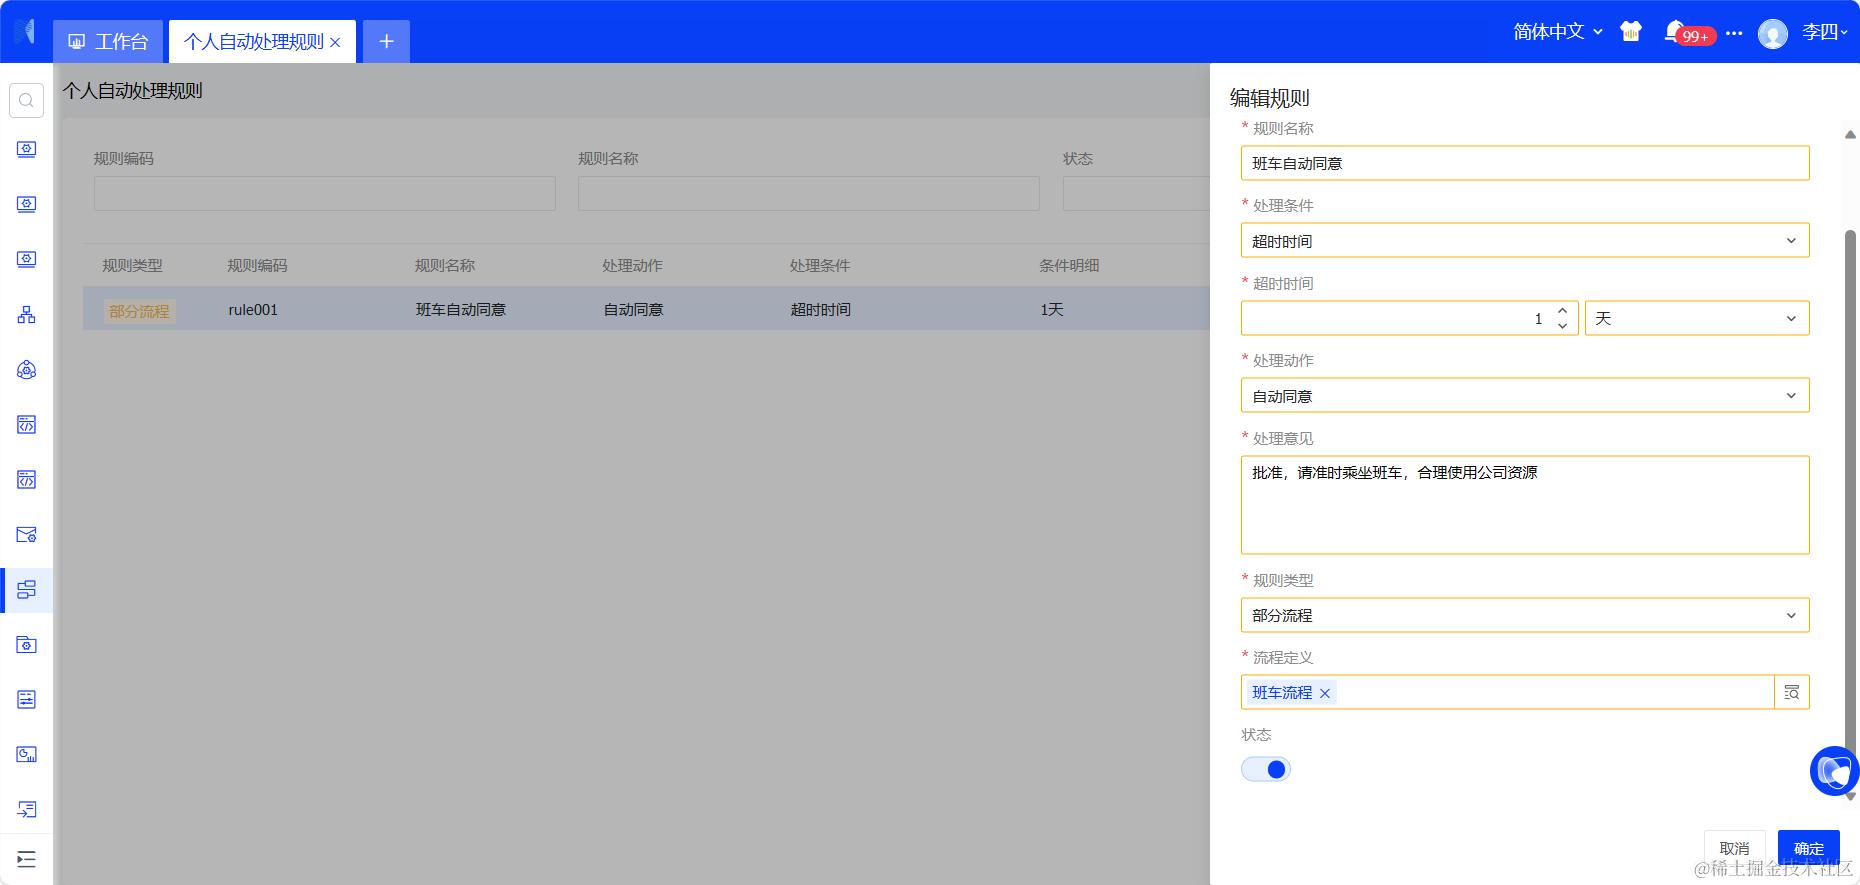Select the highlighted flow rules sidebar icon
The width and height of the screenshot is (1860, 885).
tap(27, 590)
